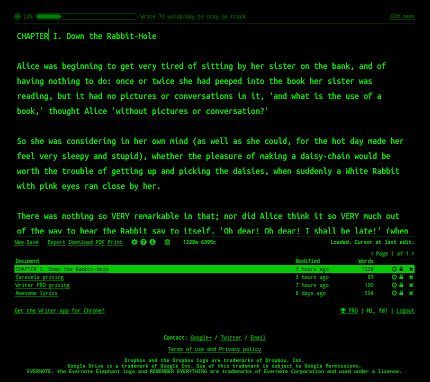Open the settings gear icon
This screenshot has width=430, height=382.
click(134, 242)
